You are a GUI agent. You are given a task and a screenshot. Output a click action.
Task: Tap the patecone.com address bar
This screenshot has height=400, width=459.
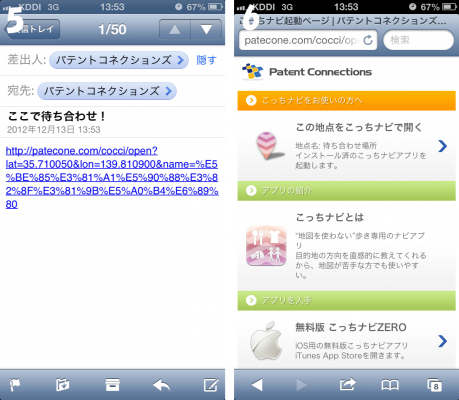308,40
